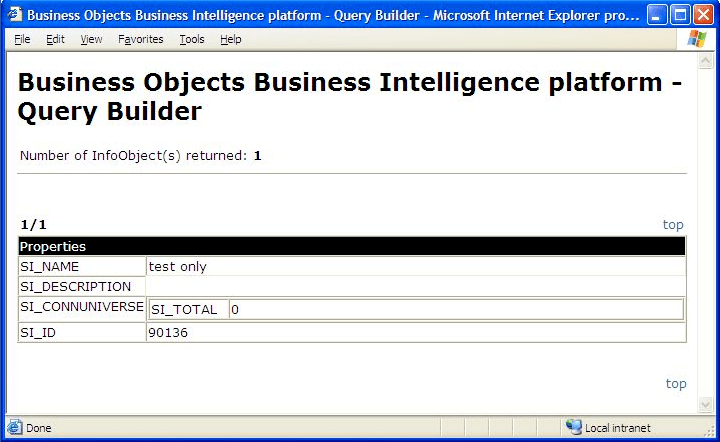Image resolution: width=720 pixels, height=442 pixels.
Task: Open the Edit menu
Action: click(55, 39)
